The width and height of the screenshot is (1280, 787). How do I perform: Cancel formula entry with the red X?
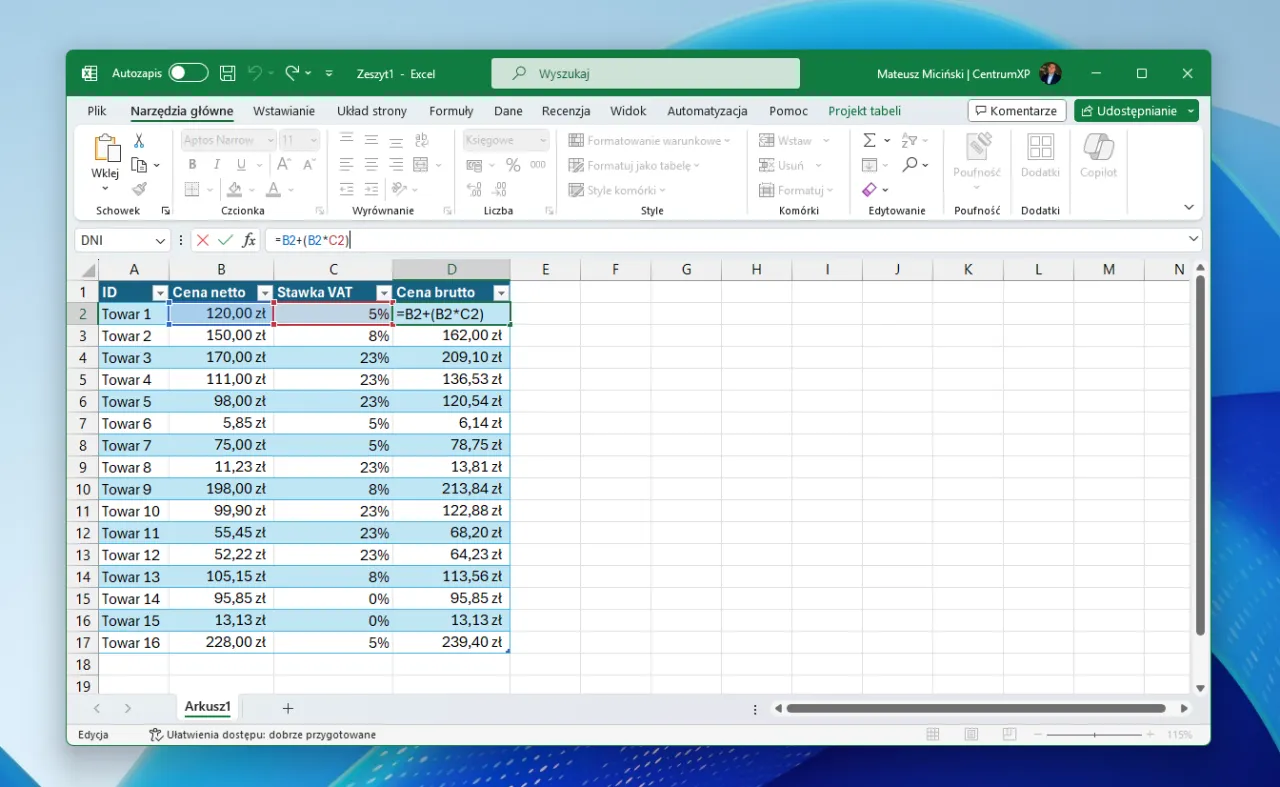(203, 240)
